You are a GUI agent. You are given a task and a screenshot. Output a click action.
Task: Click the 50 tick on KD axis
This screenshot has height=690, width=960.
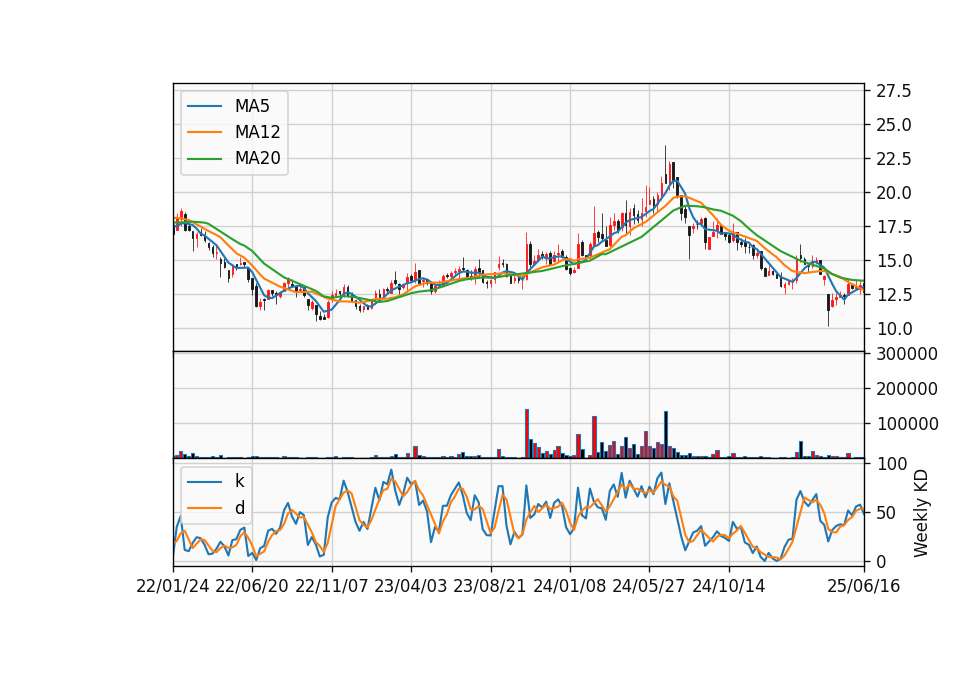coord(886,512)
